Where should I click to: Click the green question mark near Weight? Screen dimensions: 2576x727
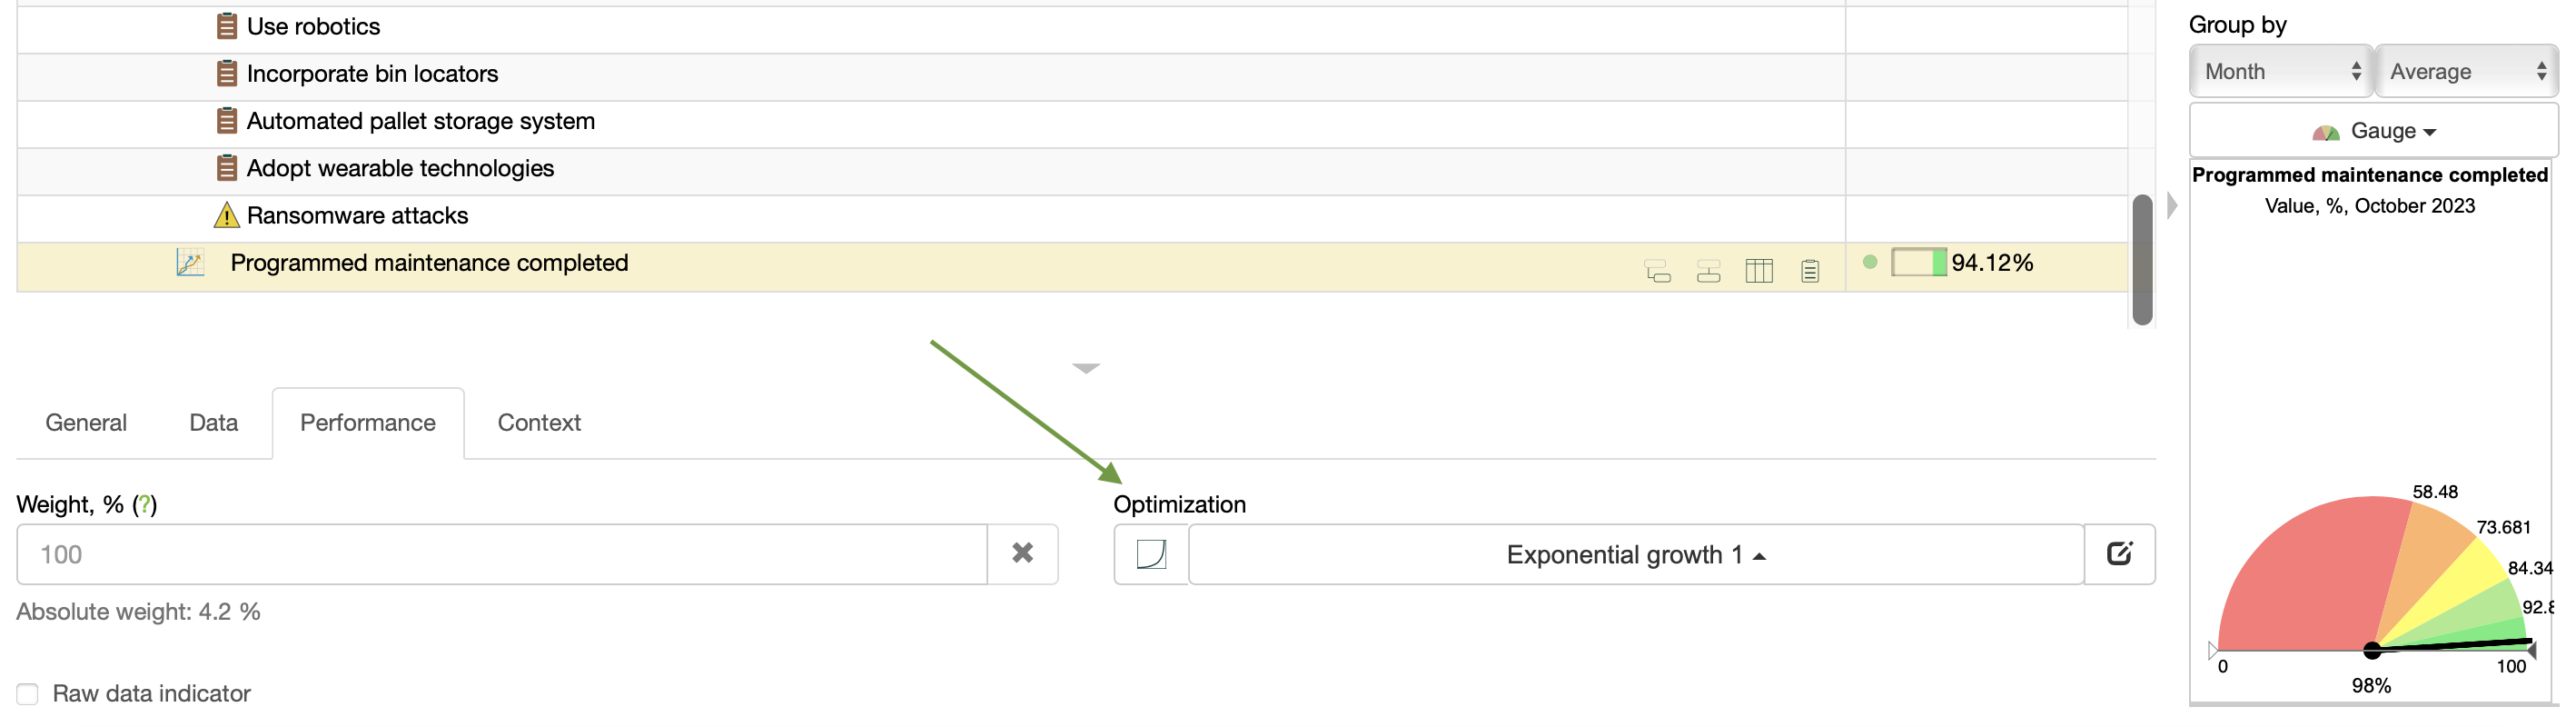(145, 505)
